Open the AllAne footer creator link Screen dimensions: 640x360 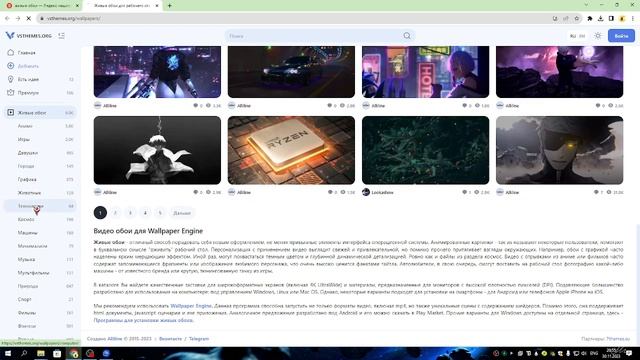[x=115, y=339]
